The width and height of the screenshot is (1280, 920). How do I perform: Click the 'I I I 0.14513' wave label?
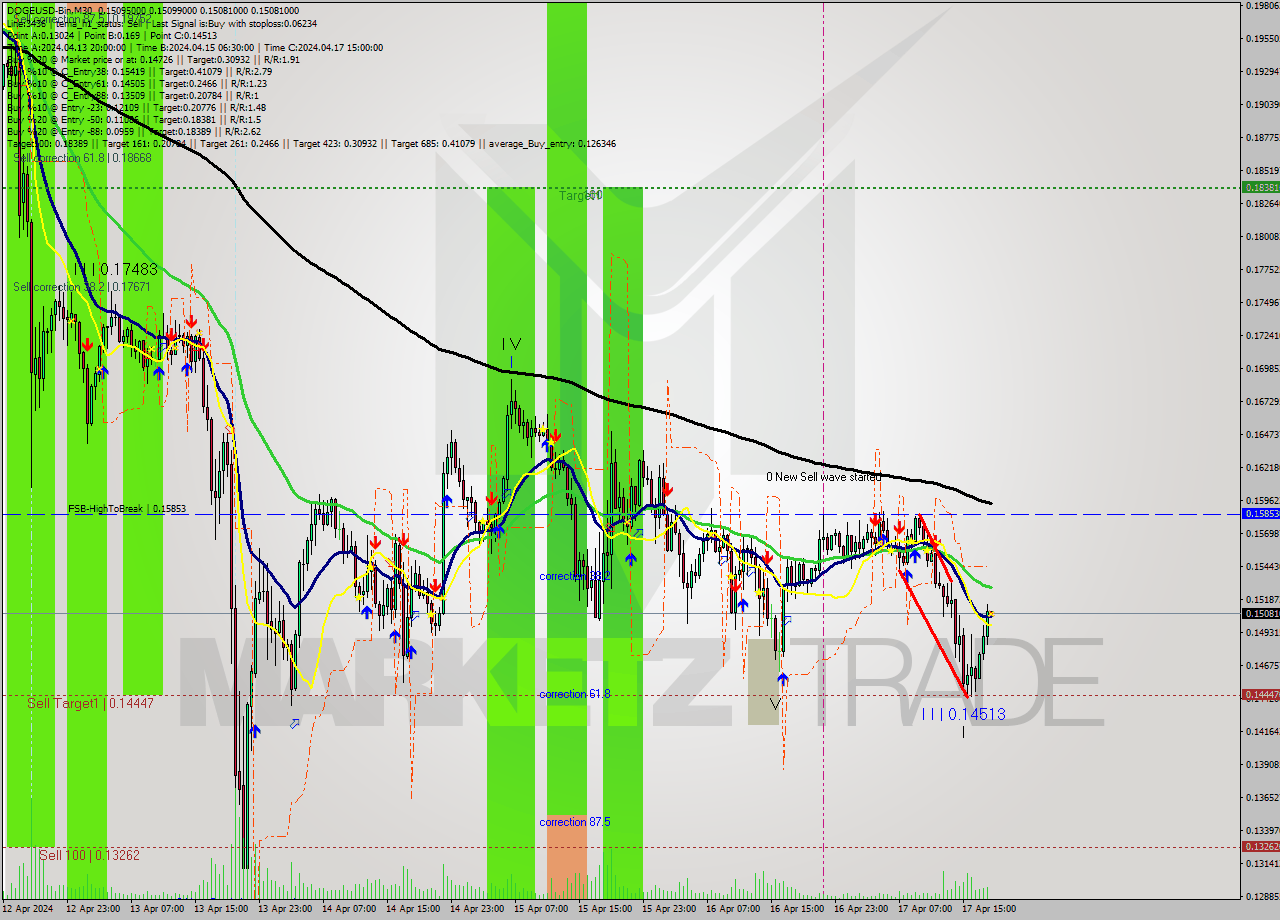click(x=963, y=714)
